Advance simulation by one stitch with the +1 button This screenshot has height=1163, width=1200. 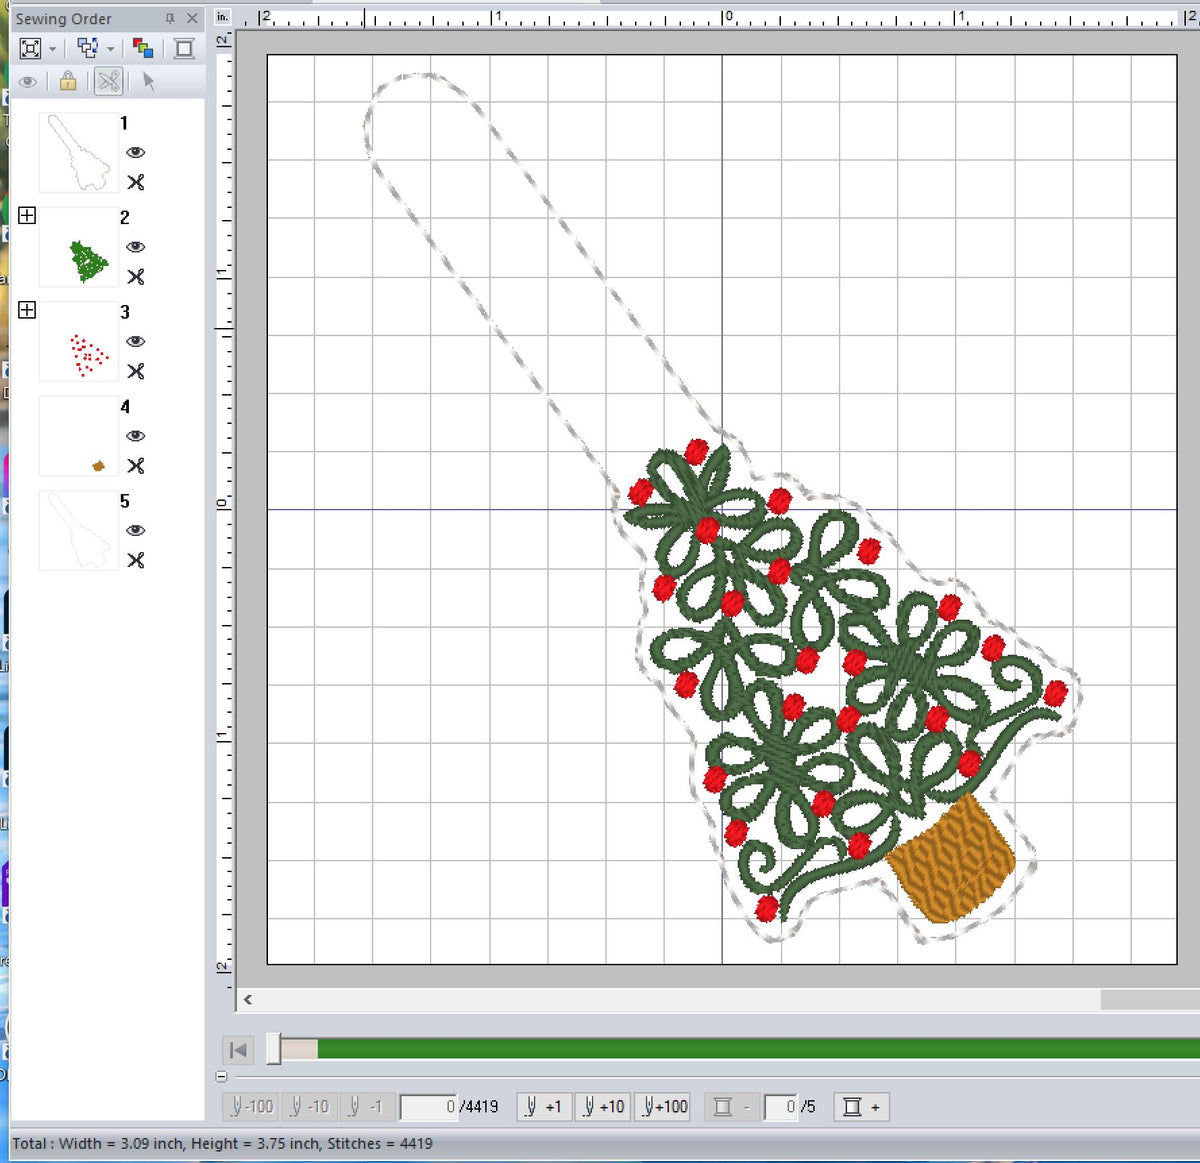point(543,1107)
